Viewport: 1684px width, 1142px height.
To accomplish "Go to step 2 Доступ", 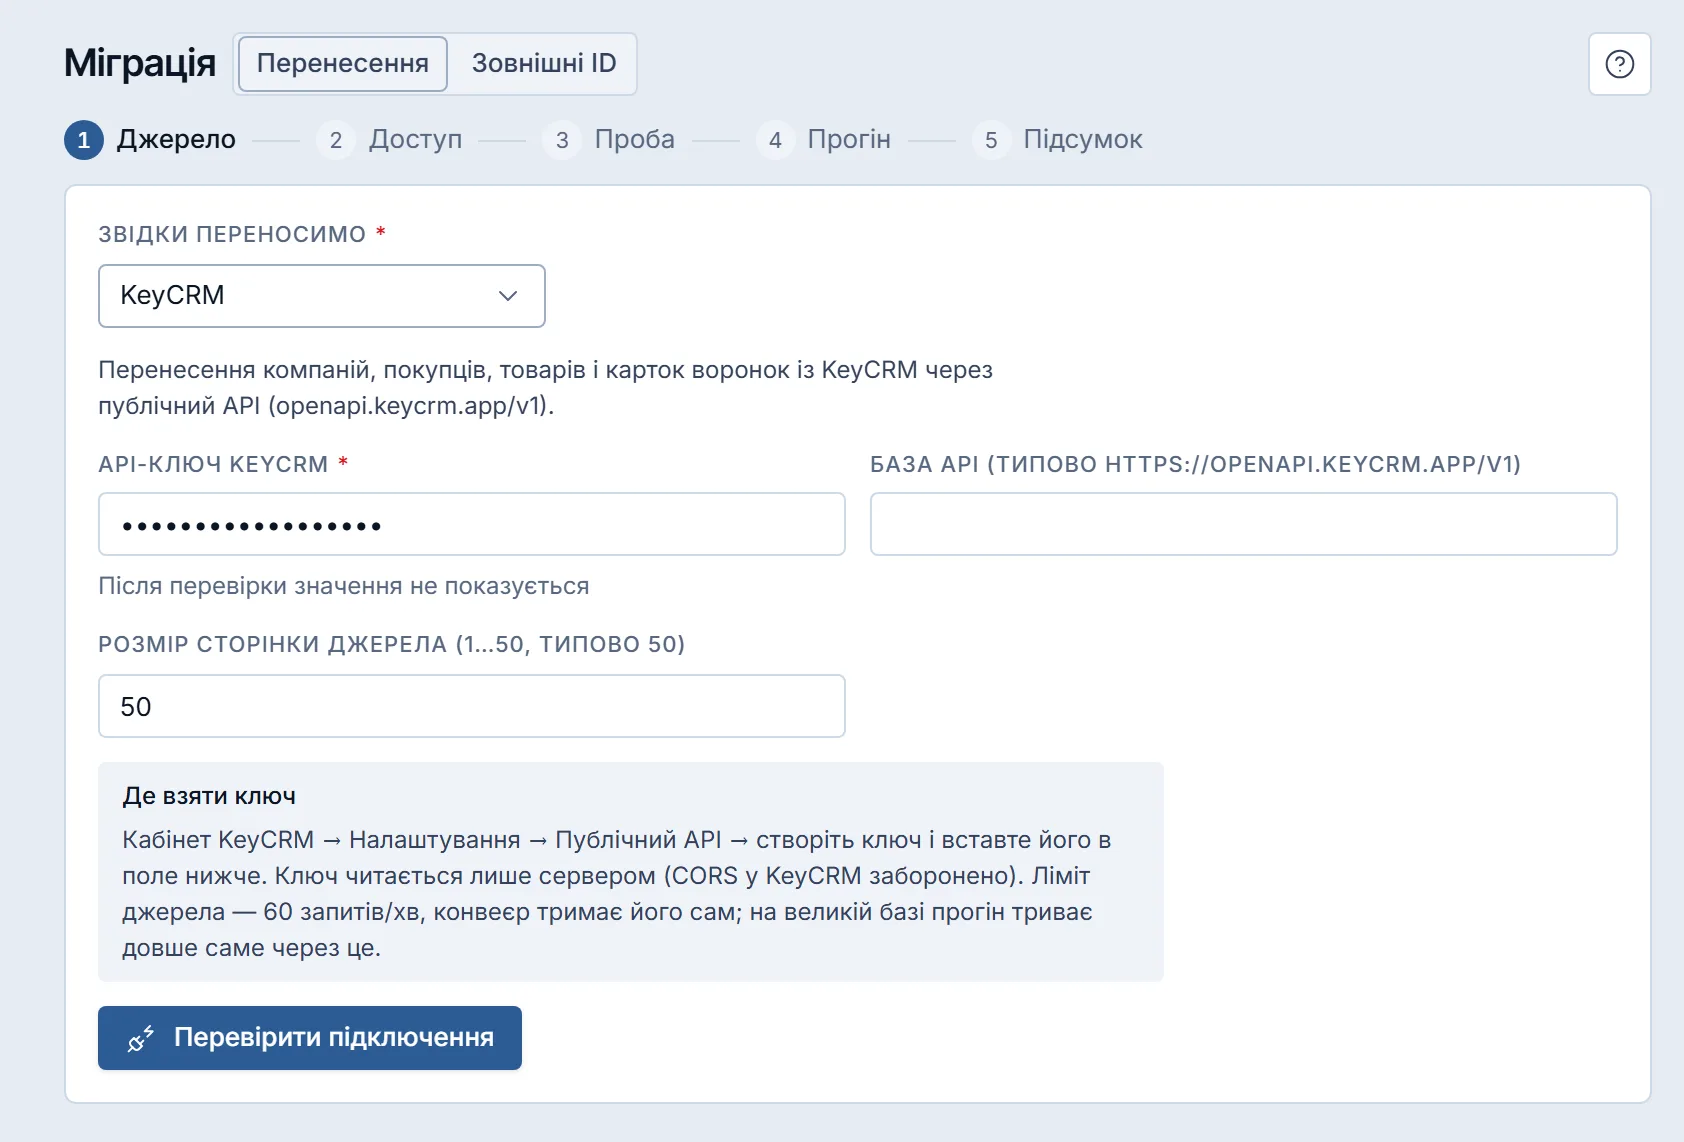I will coord(389,140).
